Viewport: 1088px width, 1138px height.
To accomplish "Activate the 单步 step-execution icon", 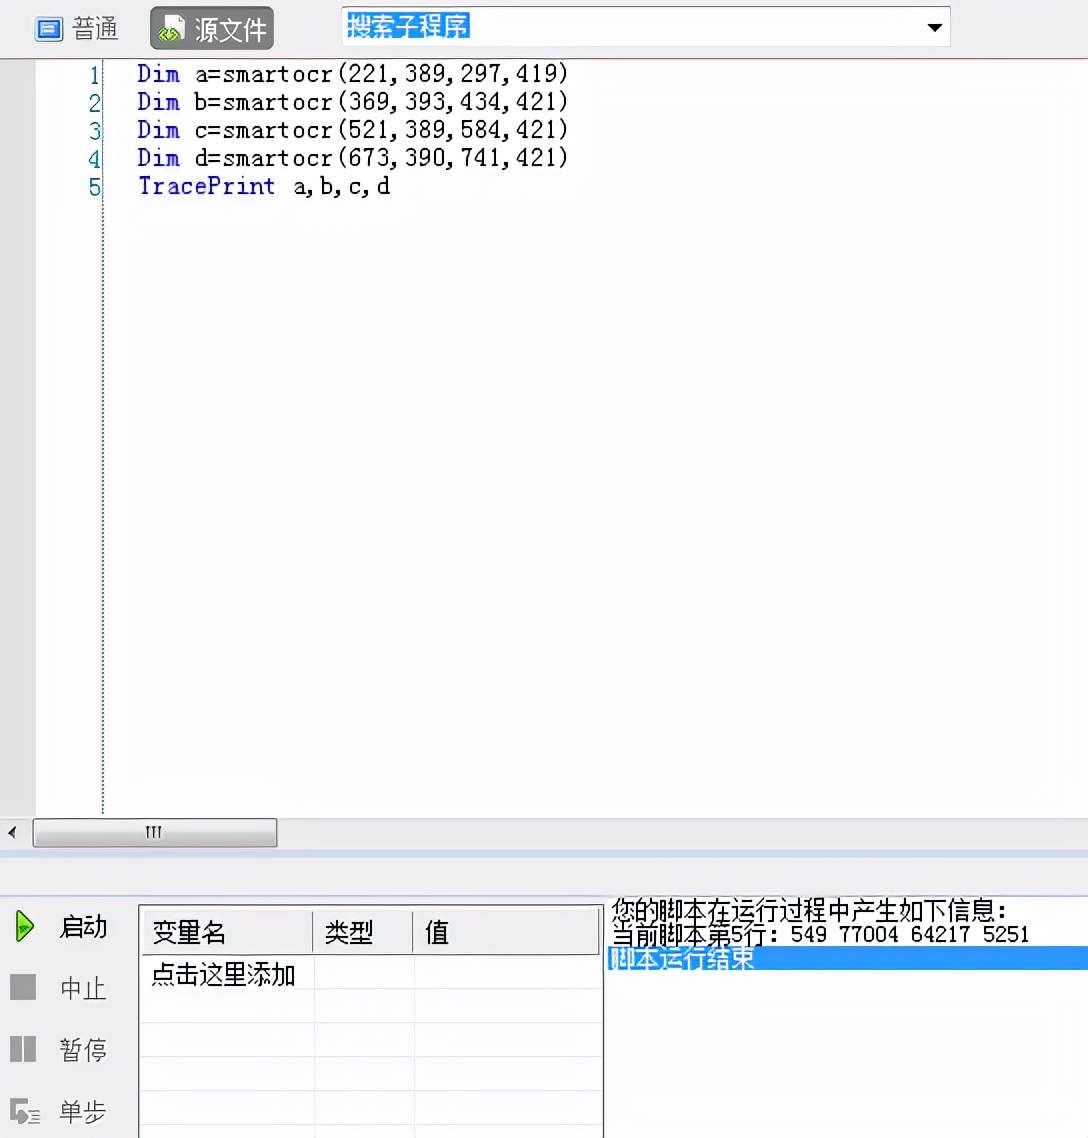I will click(x=26, y=1110).
